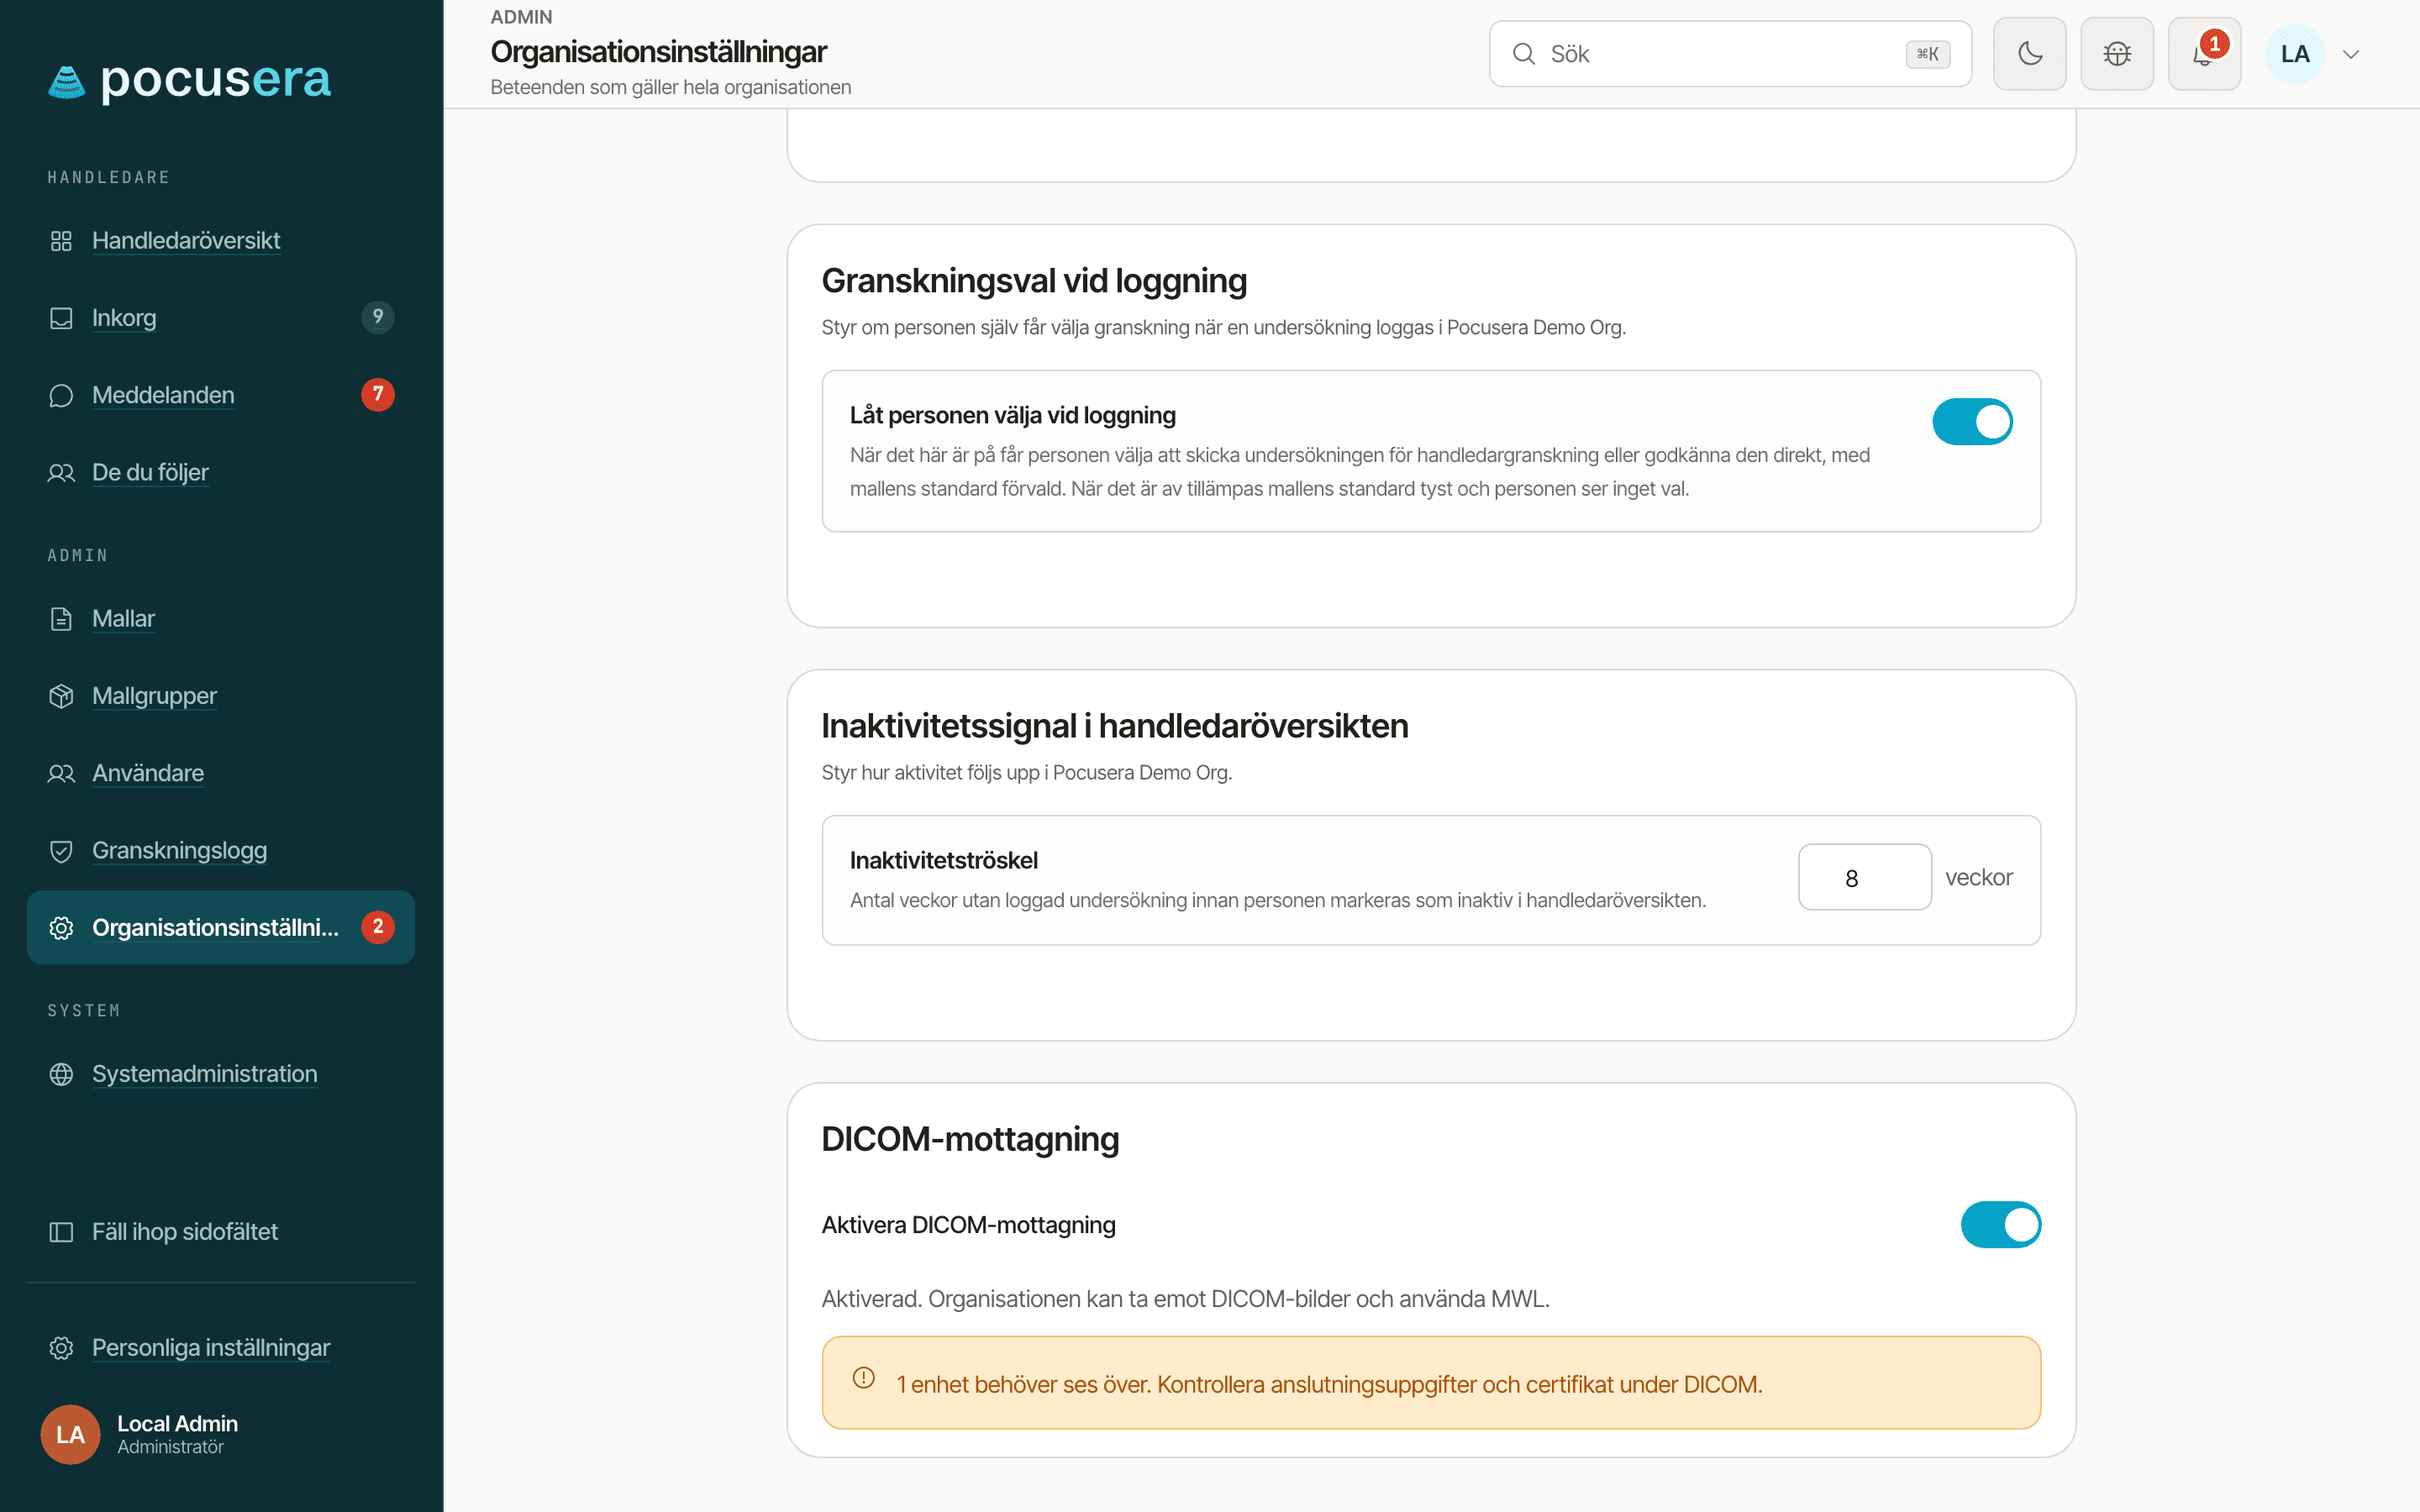This screenshot has width=2420, height=1512.
Task: Click the Inkorg inbox icon
Action: [x=61, y=318]
